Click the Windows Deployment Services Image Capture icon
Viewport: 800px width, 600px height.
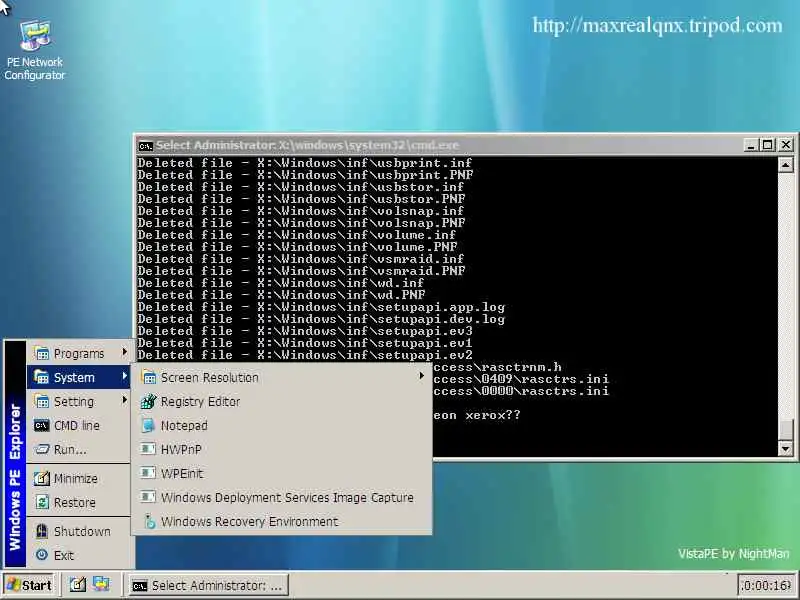pos(148,497)
